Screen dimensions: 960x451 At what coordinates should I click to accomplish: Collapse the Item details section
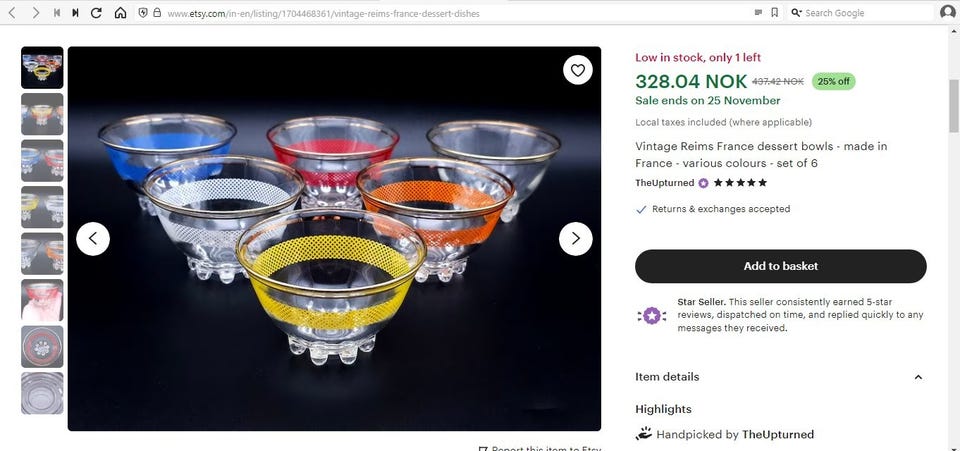[918, 377]
